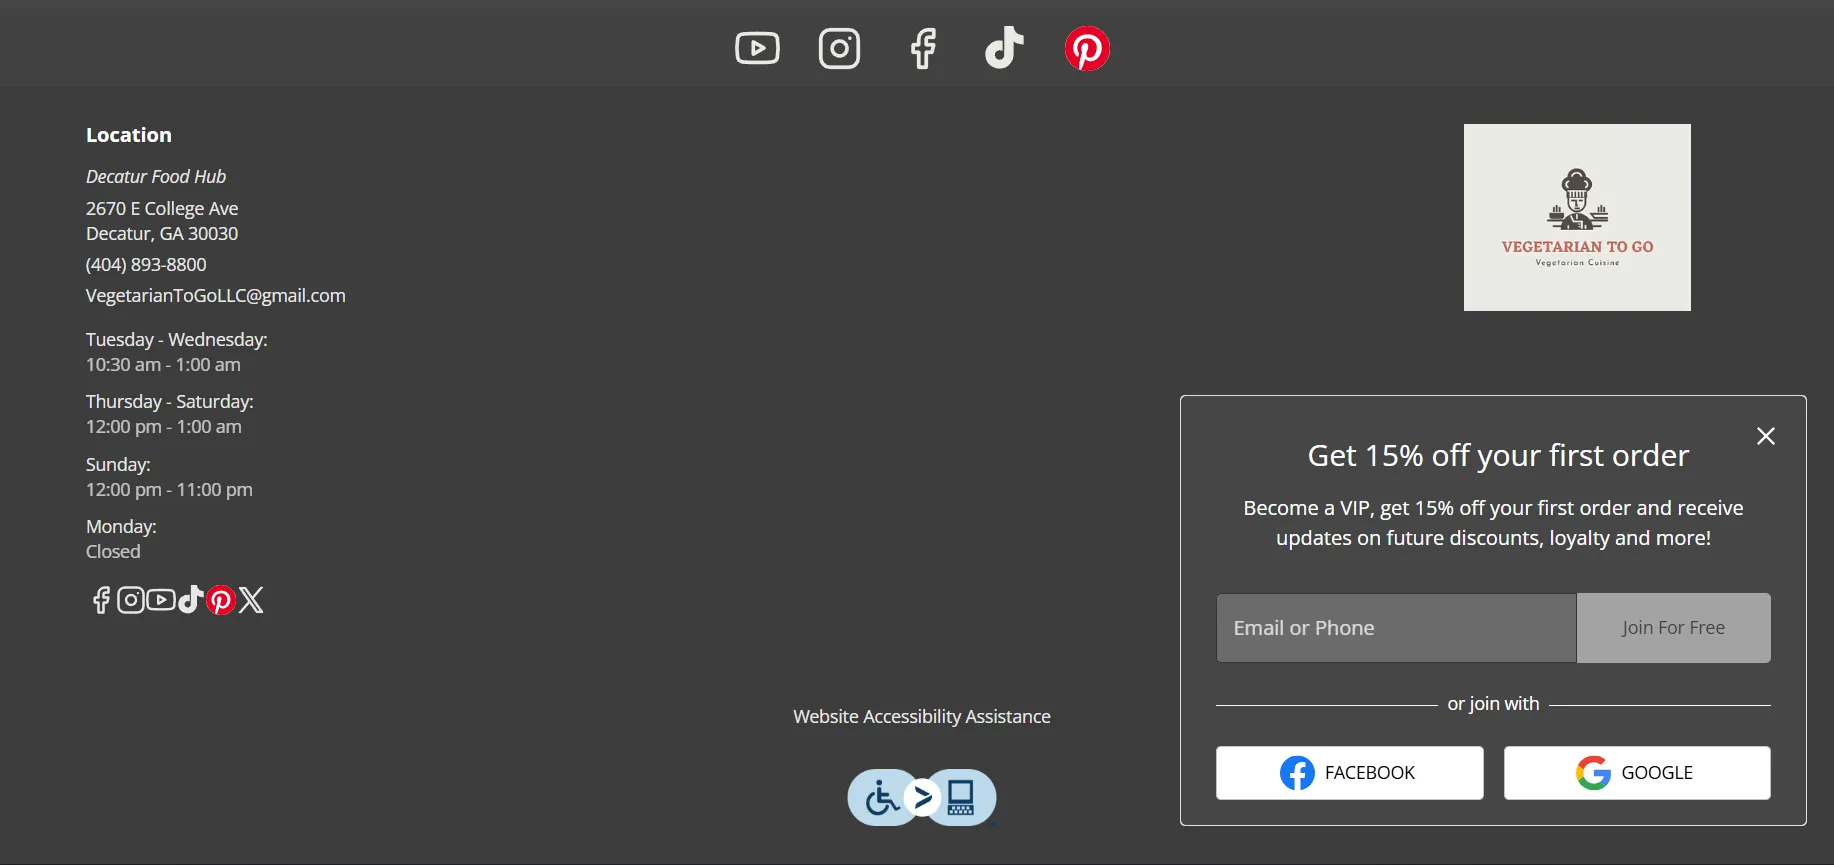Click the Vegetarian To Go logo

pos(1577,217)
